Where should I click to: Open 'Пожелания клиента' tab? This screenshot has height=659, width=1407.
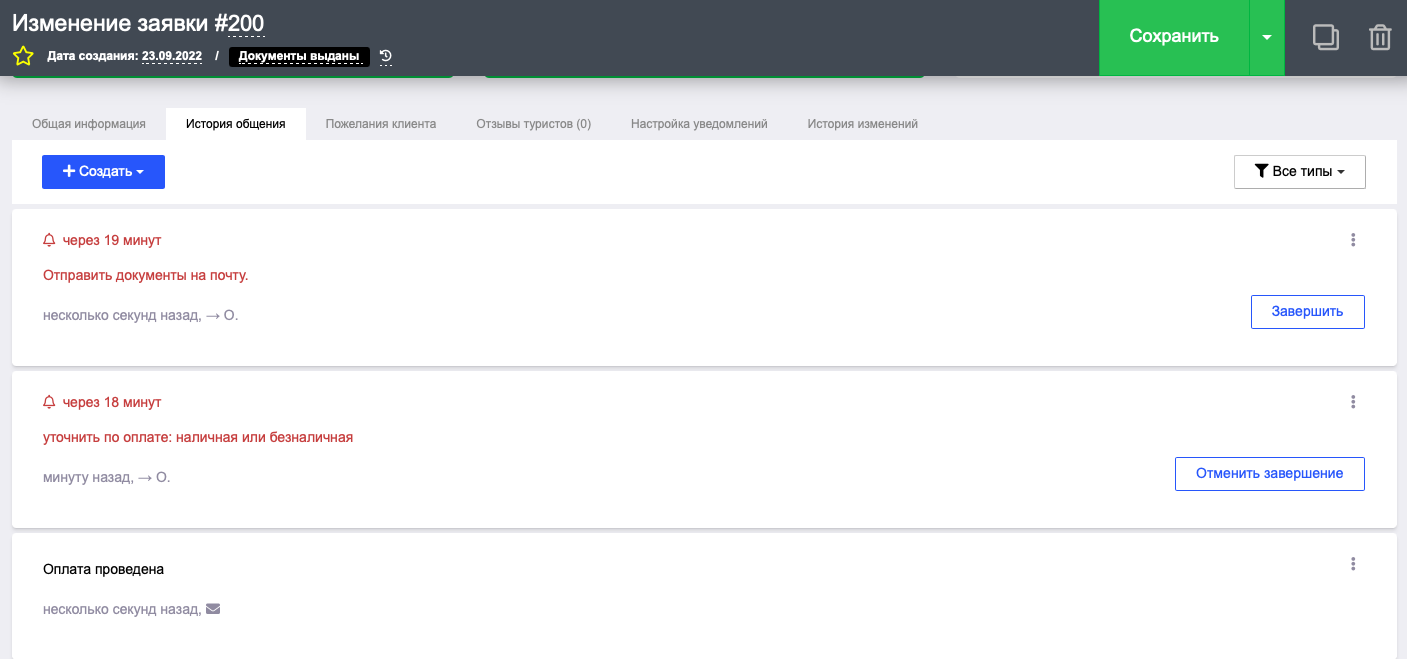coord(381,124)
